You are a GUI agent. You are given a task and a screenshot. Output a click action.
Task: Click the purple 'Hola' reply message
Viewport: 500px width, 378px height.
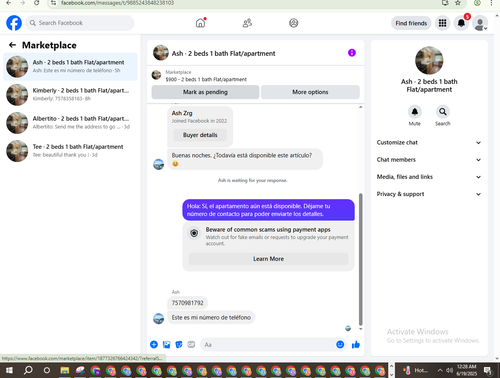click(x=268, y=210)
